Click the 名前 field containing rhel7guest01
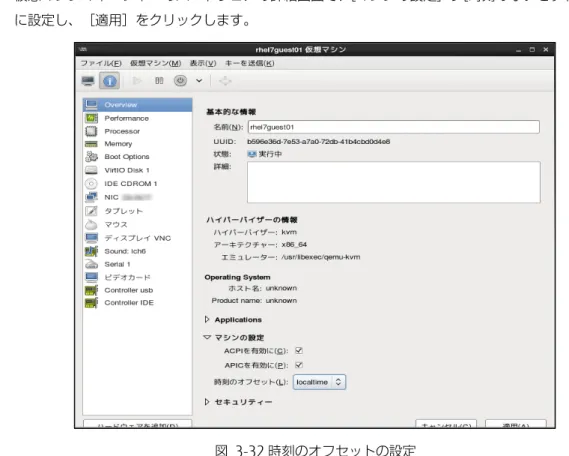 pos(394,127)
